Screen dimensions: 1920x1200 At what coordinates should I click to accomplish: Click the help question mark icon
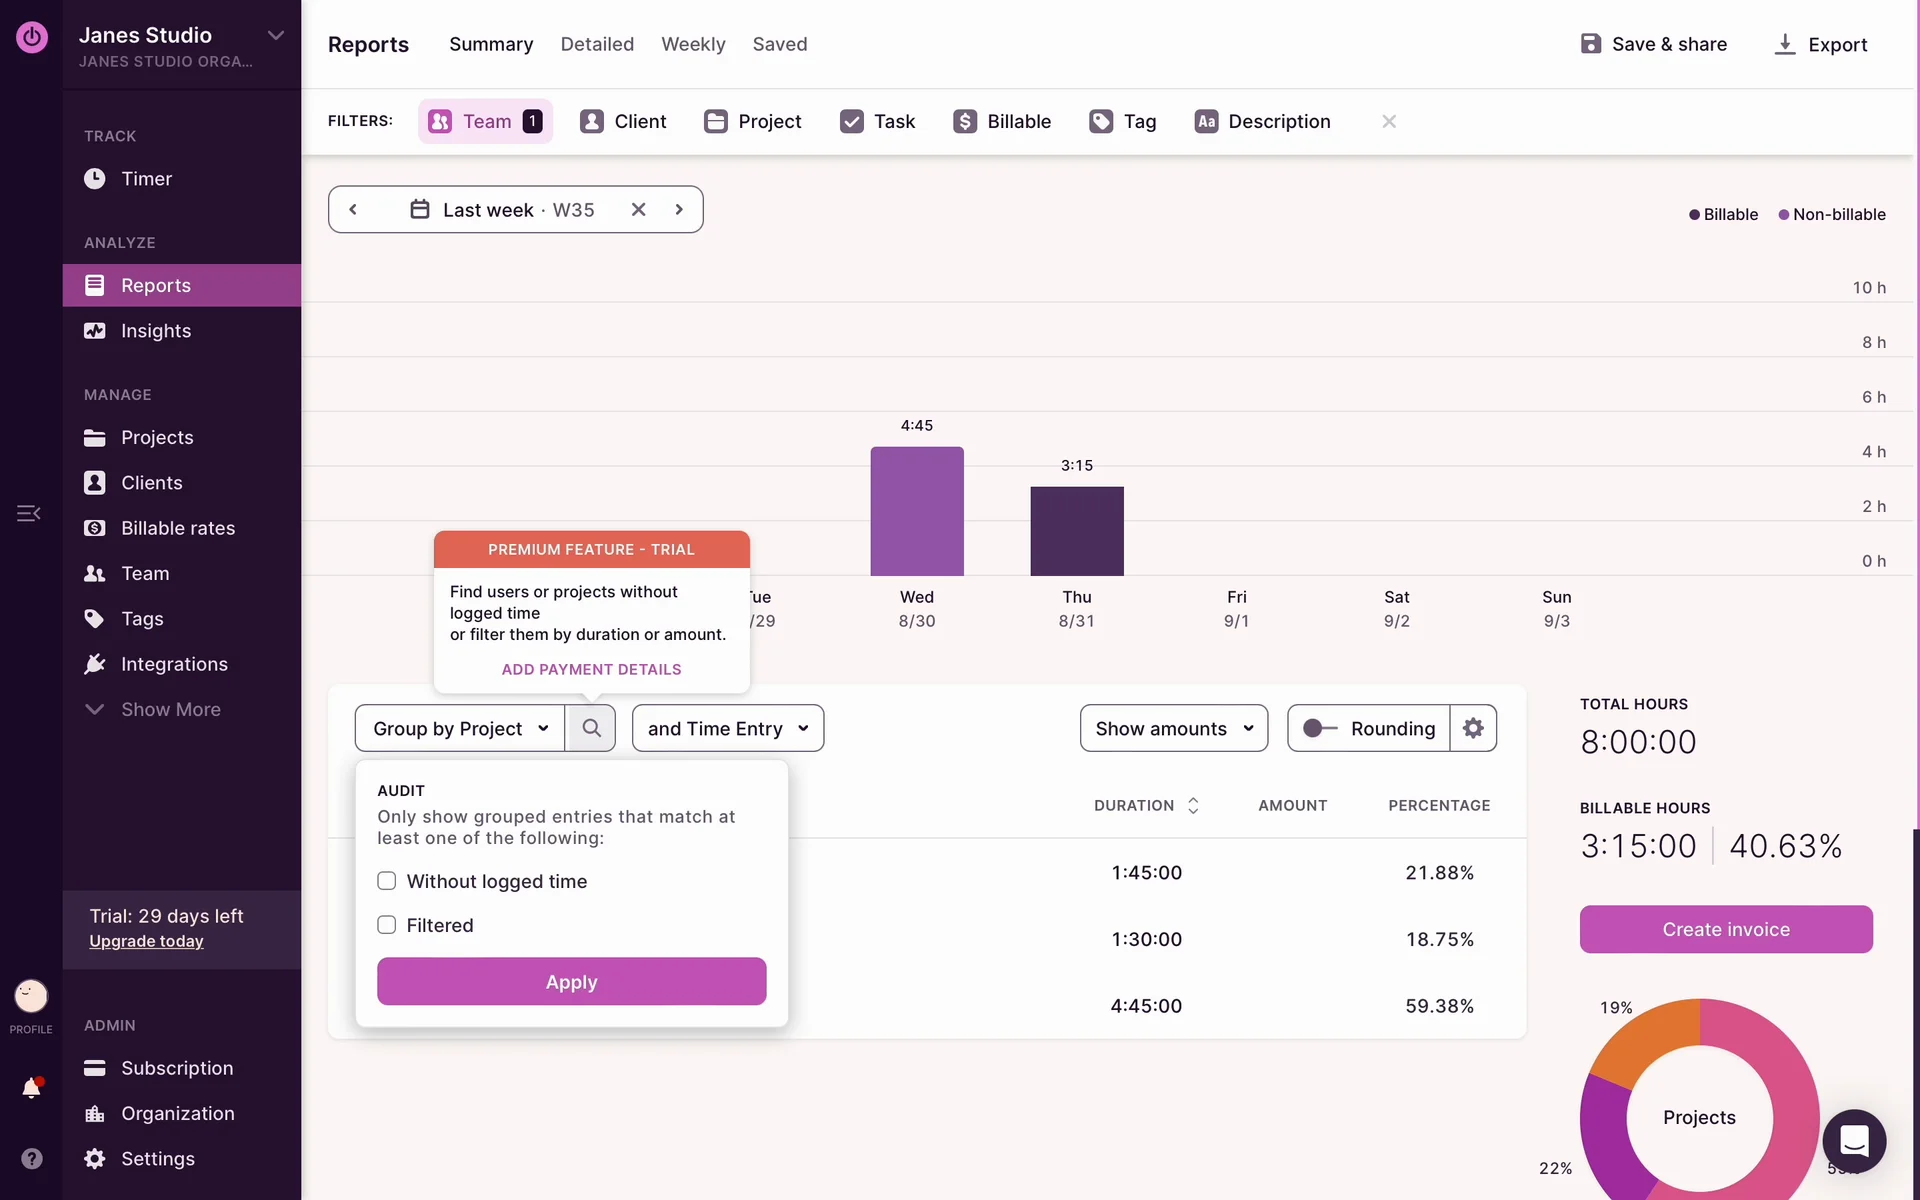point(31,1158)
